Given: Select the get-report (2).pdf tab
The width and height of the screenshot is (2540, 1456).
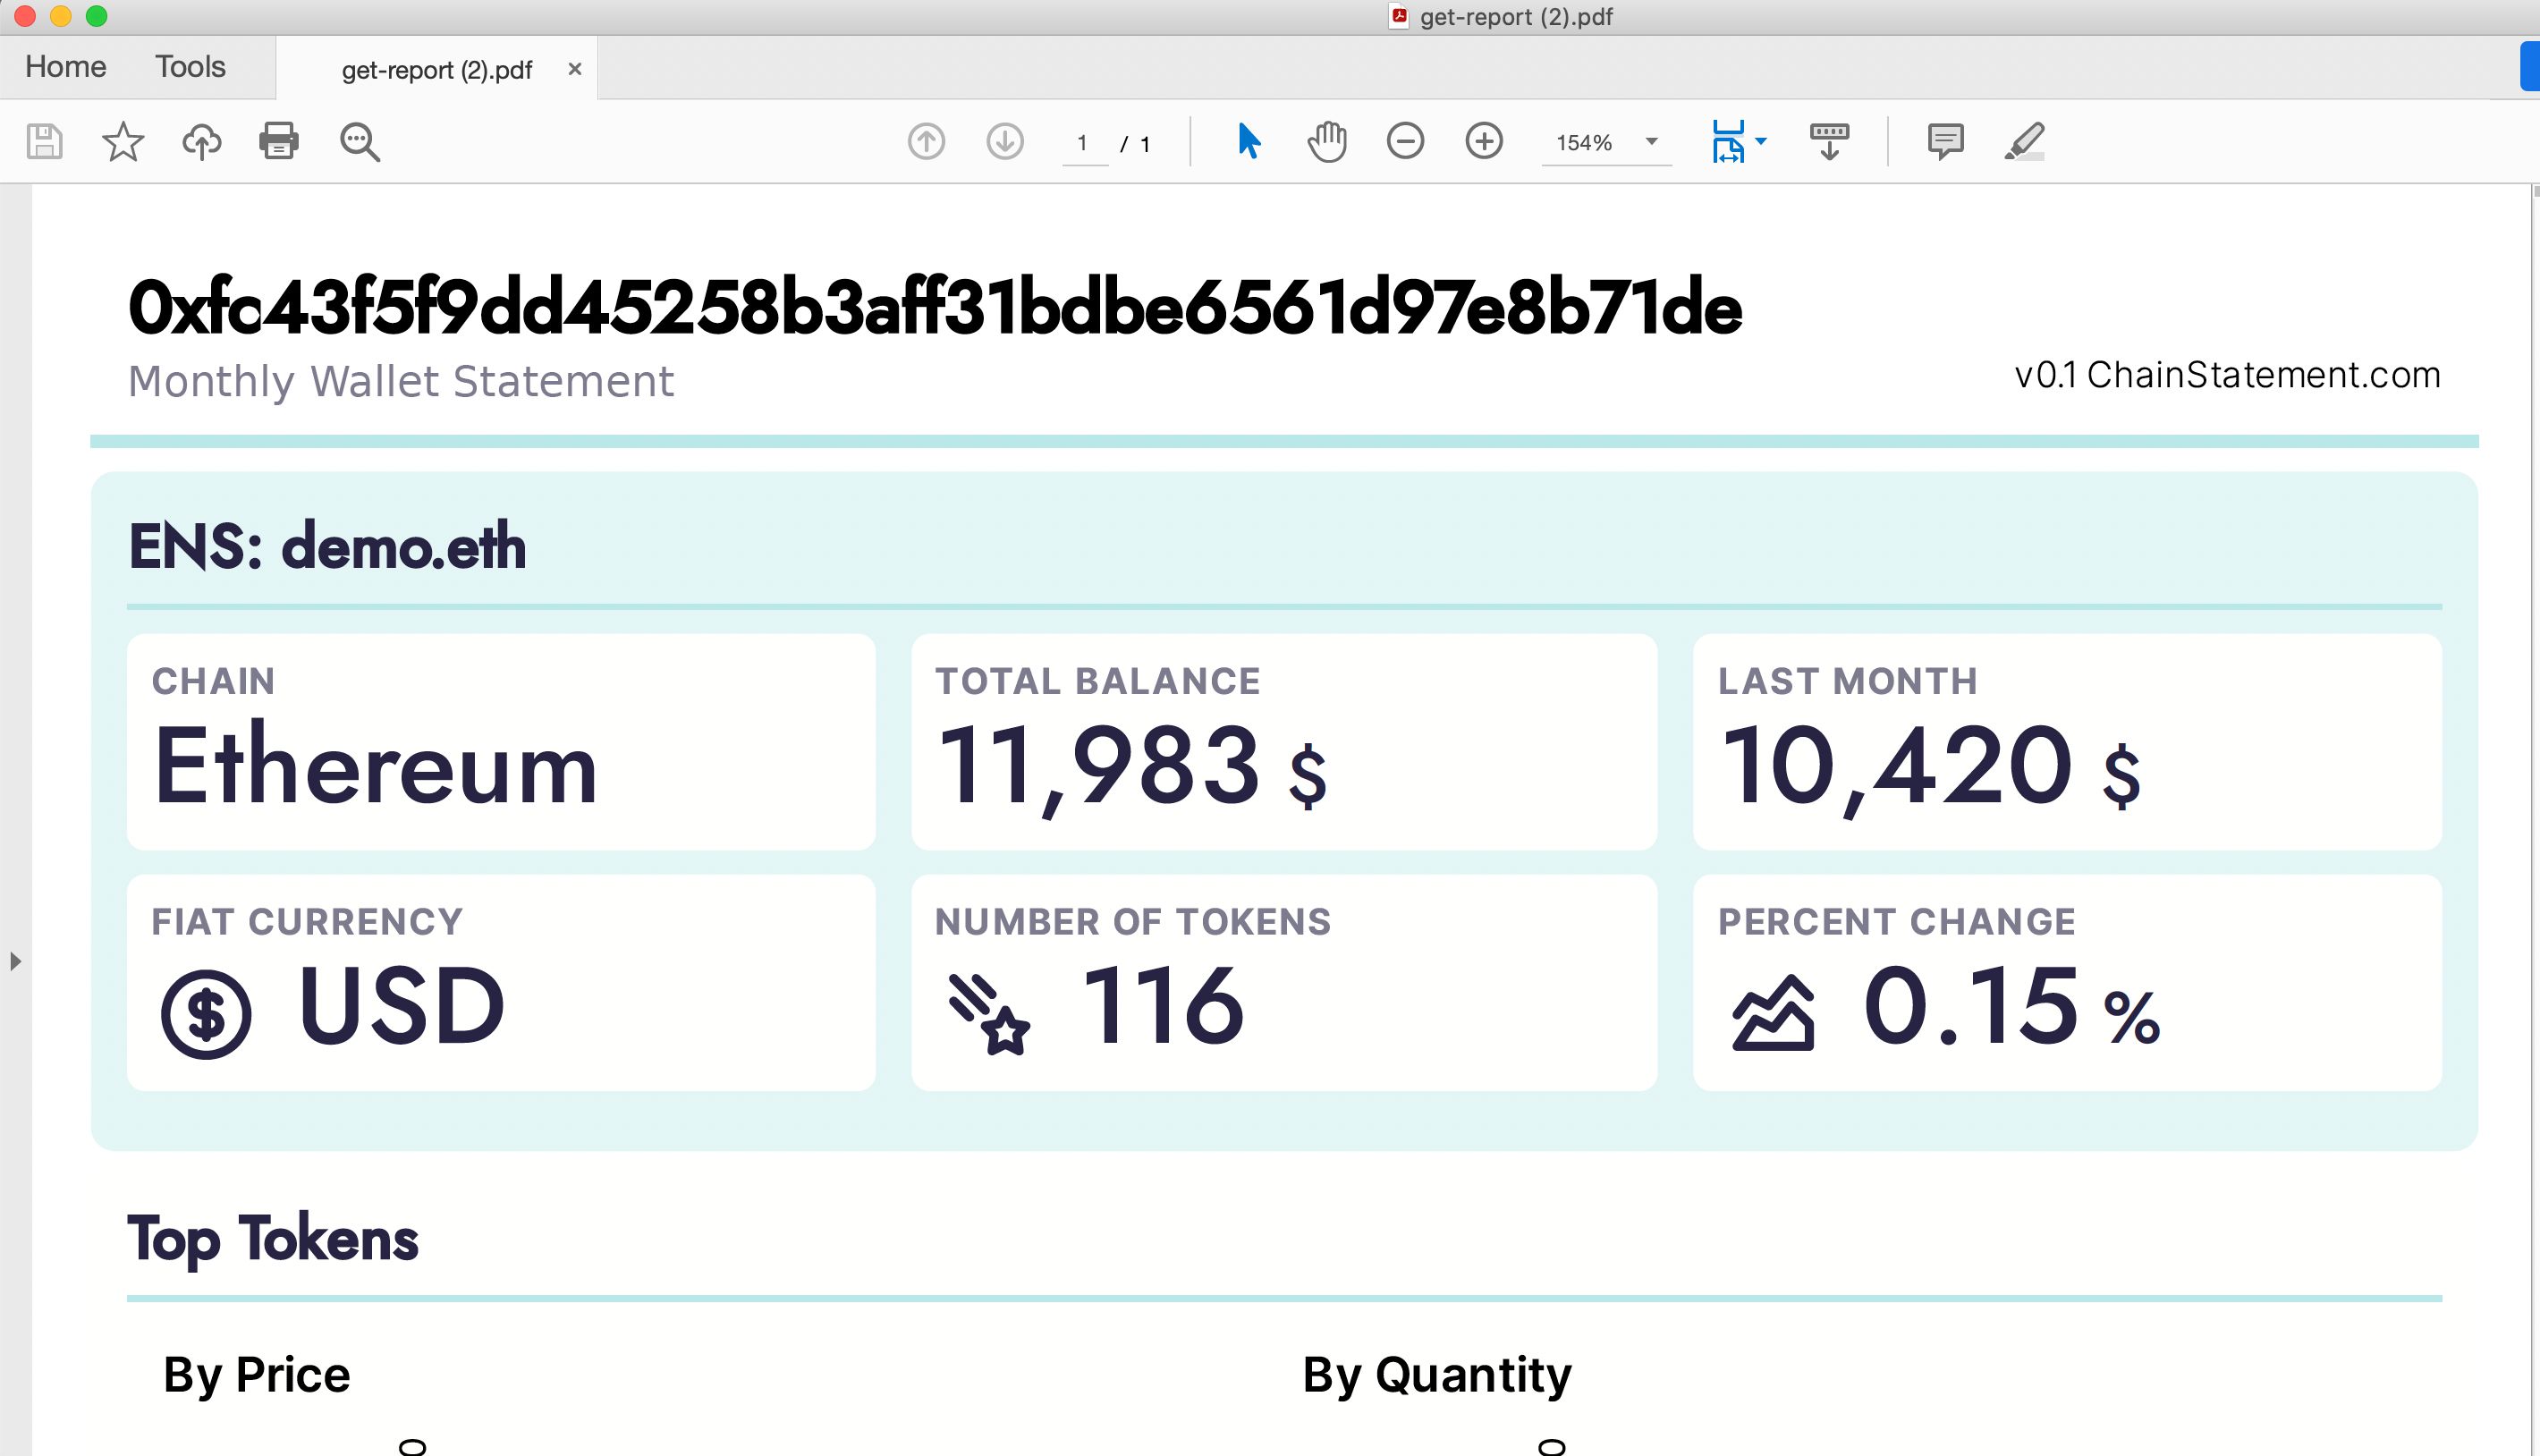Looking at the screenshot, I should point(437,70).
